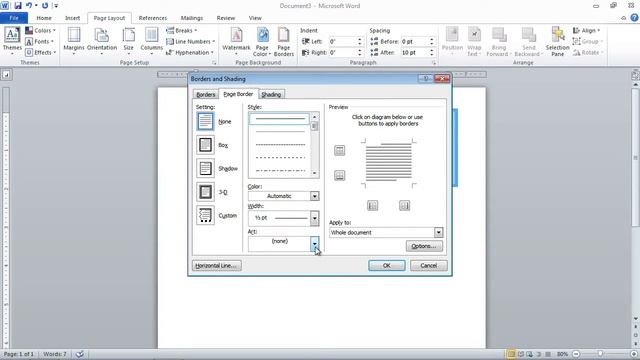Open the border Width dropdown

coord(314,218)
